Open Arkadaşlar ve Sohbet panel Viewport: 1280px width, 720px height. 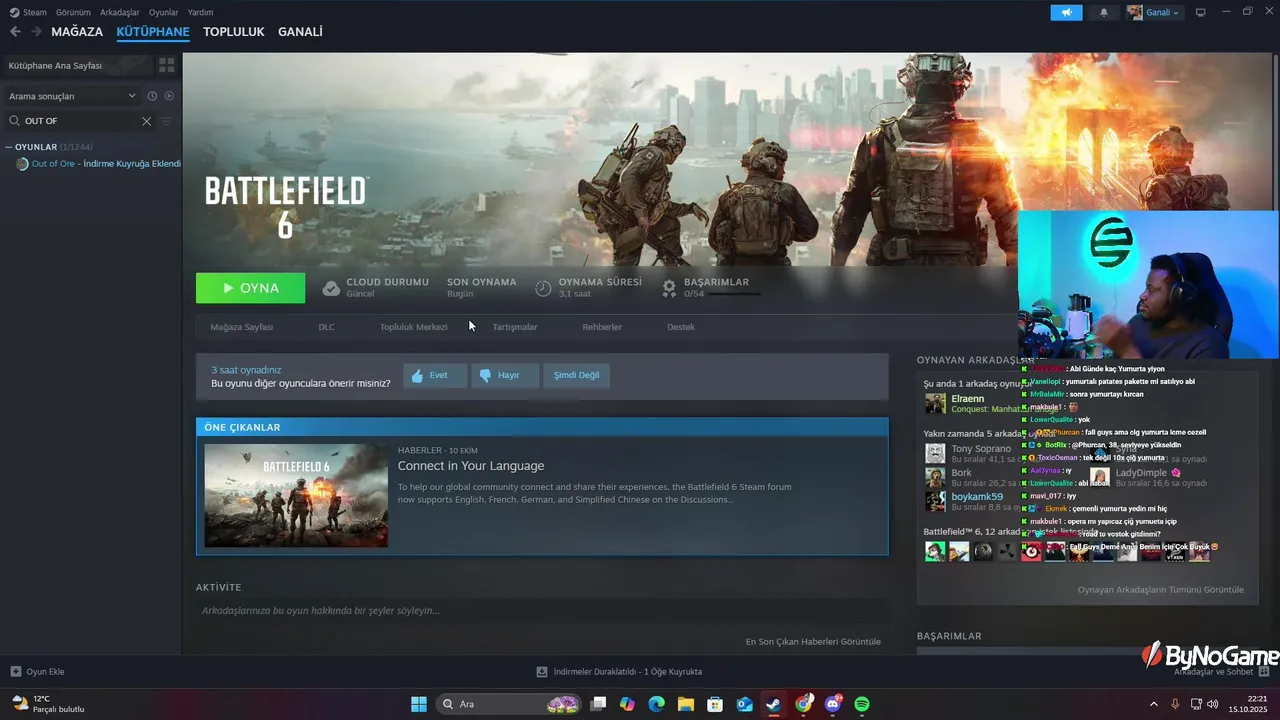click(x=1220, y=671)
